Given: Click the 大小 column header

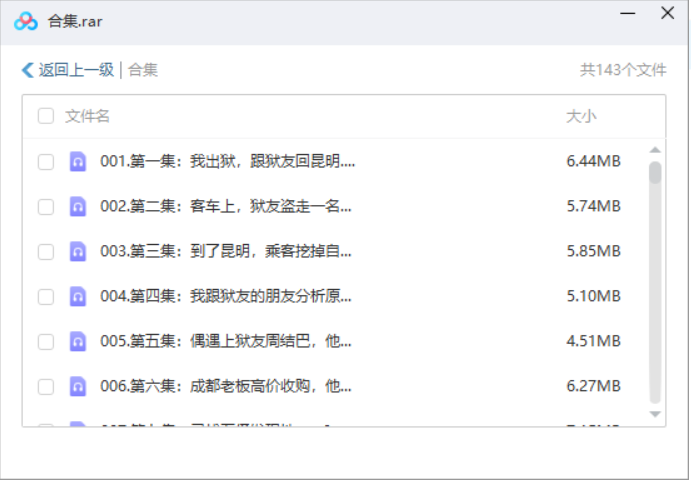Looking at the screenshot, I should (x=581, y=116).
